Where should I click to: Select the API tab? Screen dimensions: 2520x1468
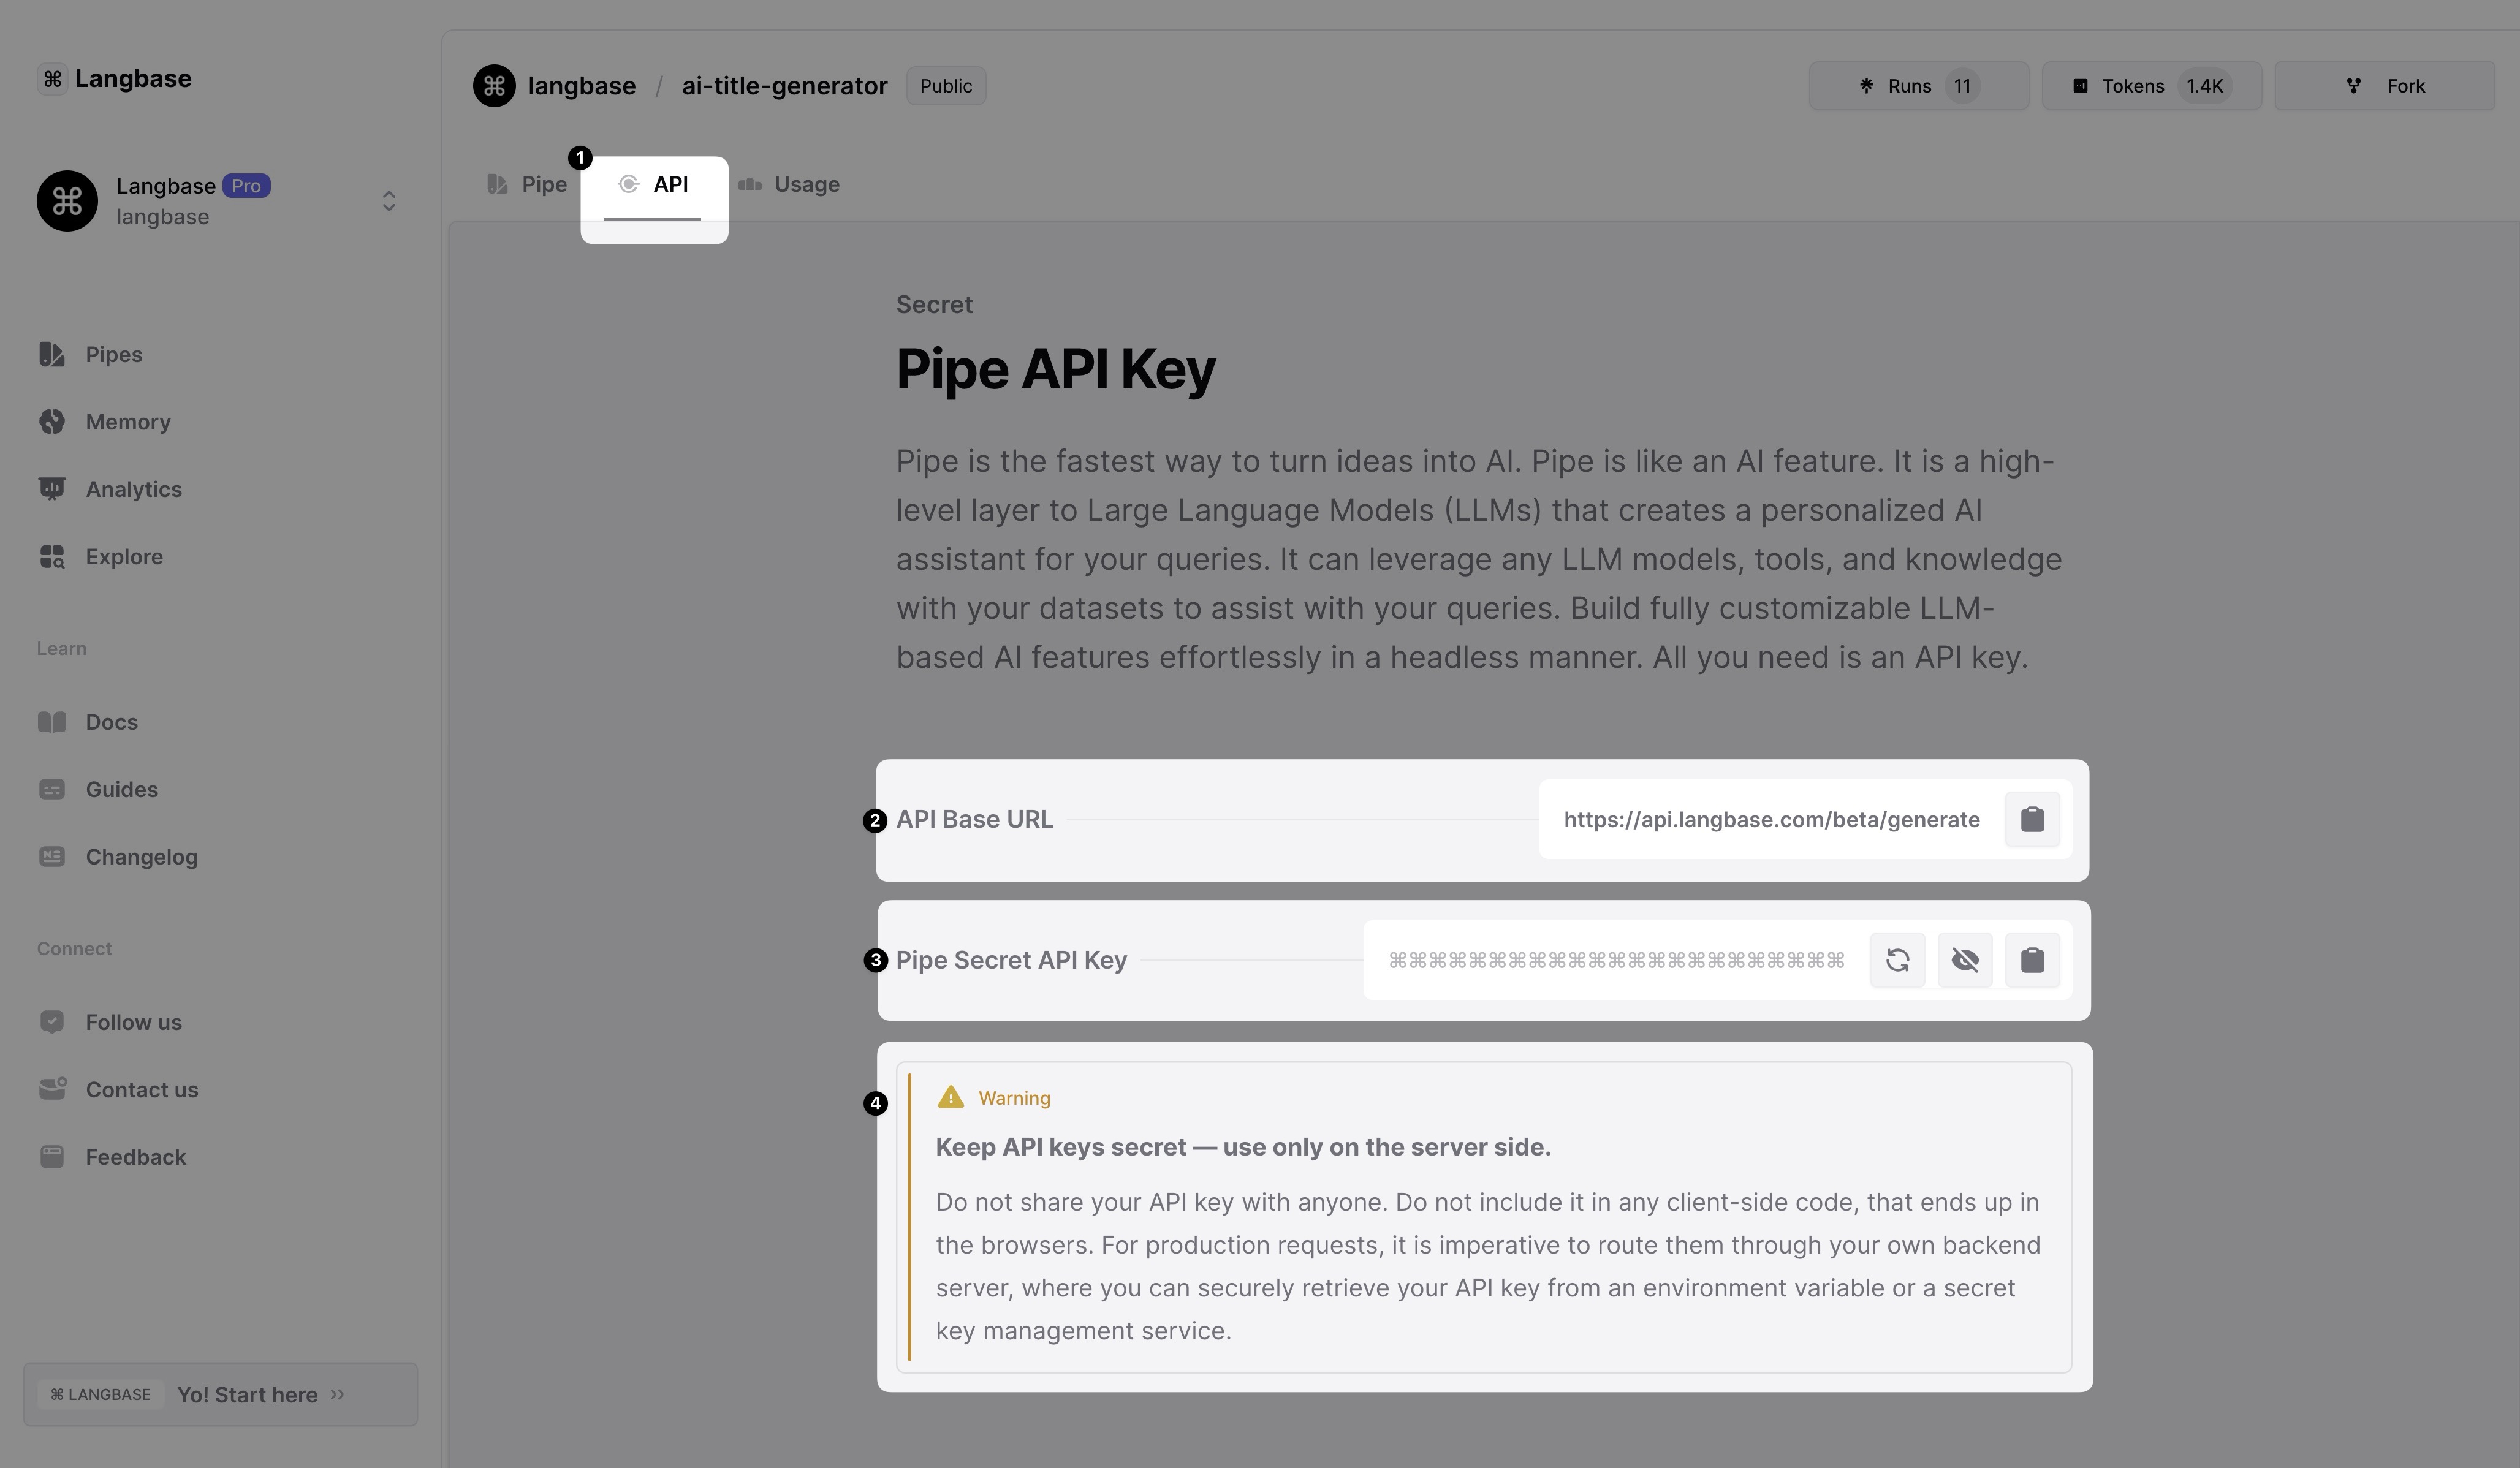click(654, 185)
